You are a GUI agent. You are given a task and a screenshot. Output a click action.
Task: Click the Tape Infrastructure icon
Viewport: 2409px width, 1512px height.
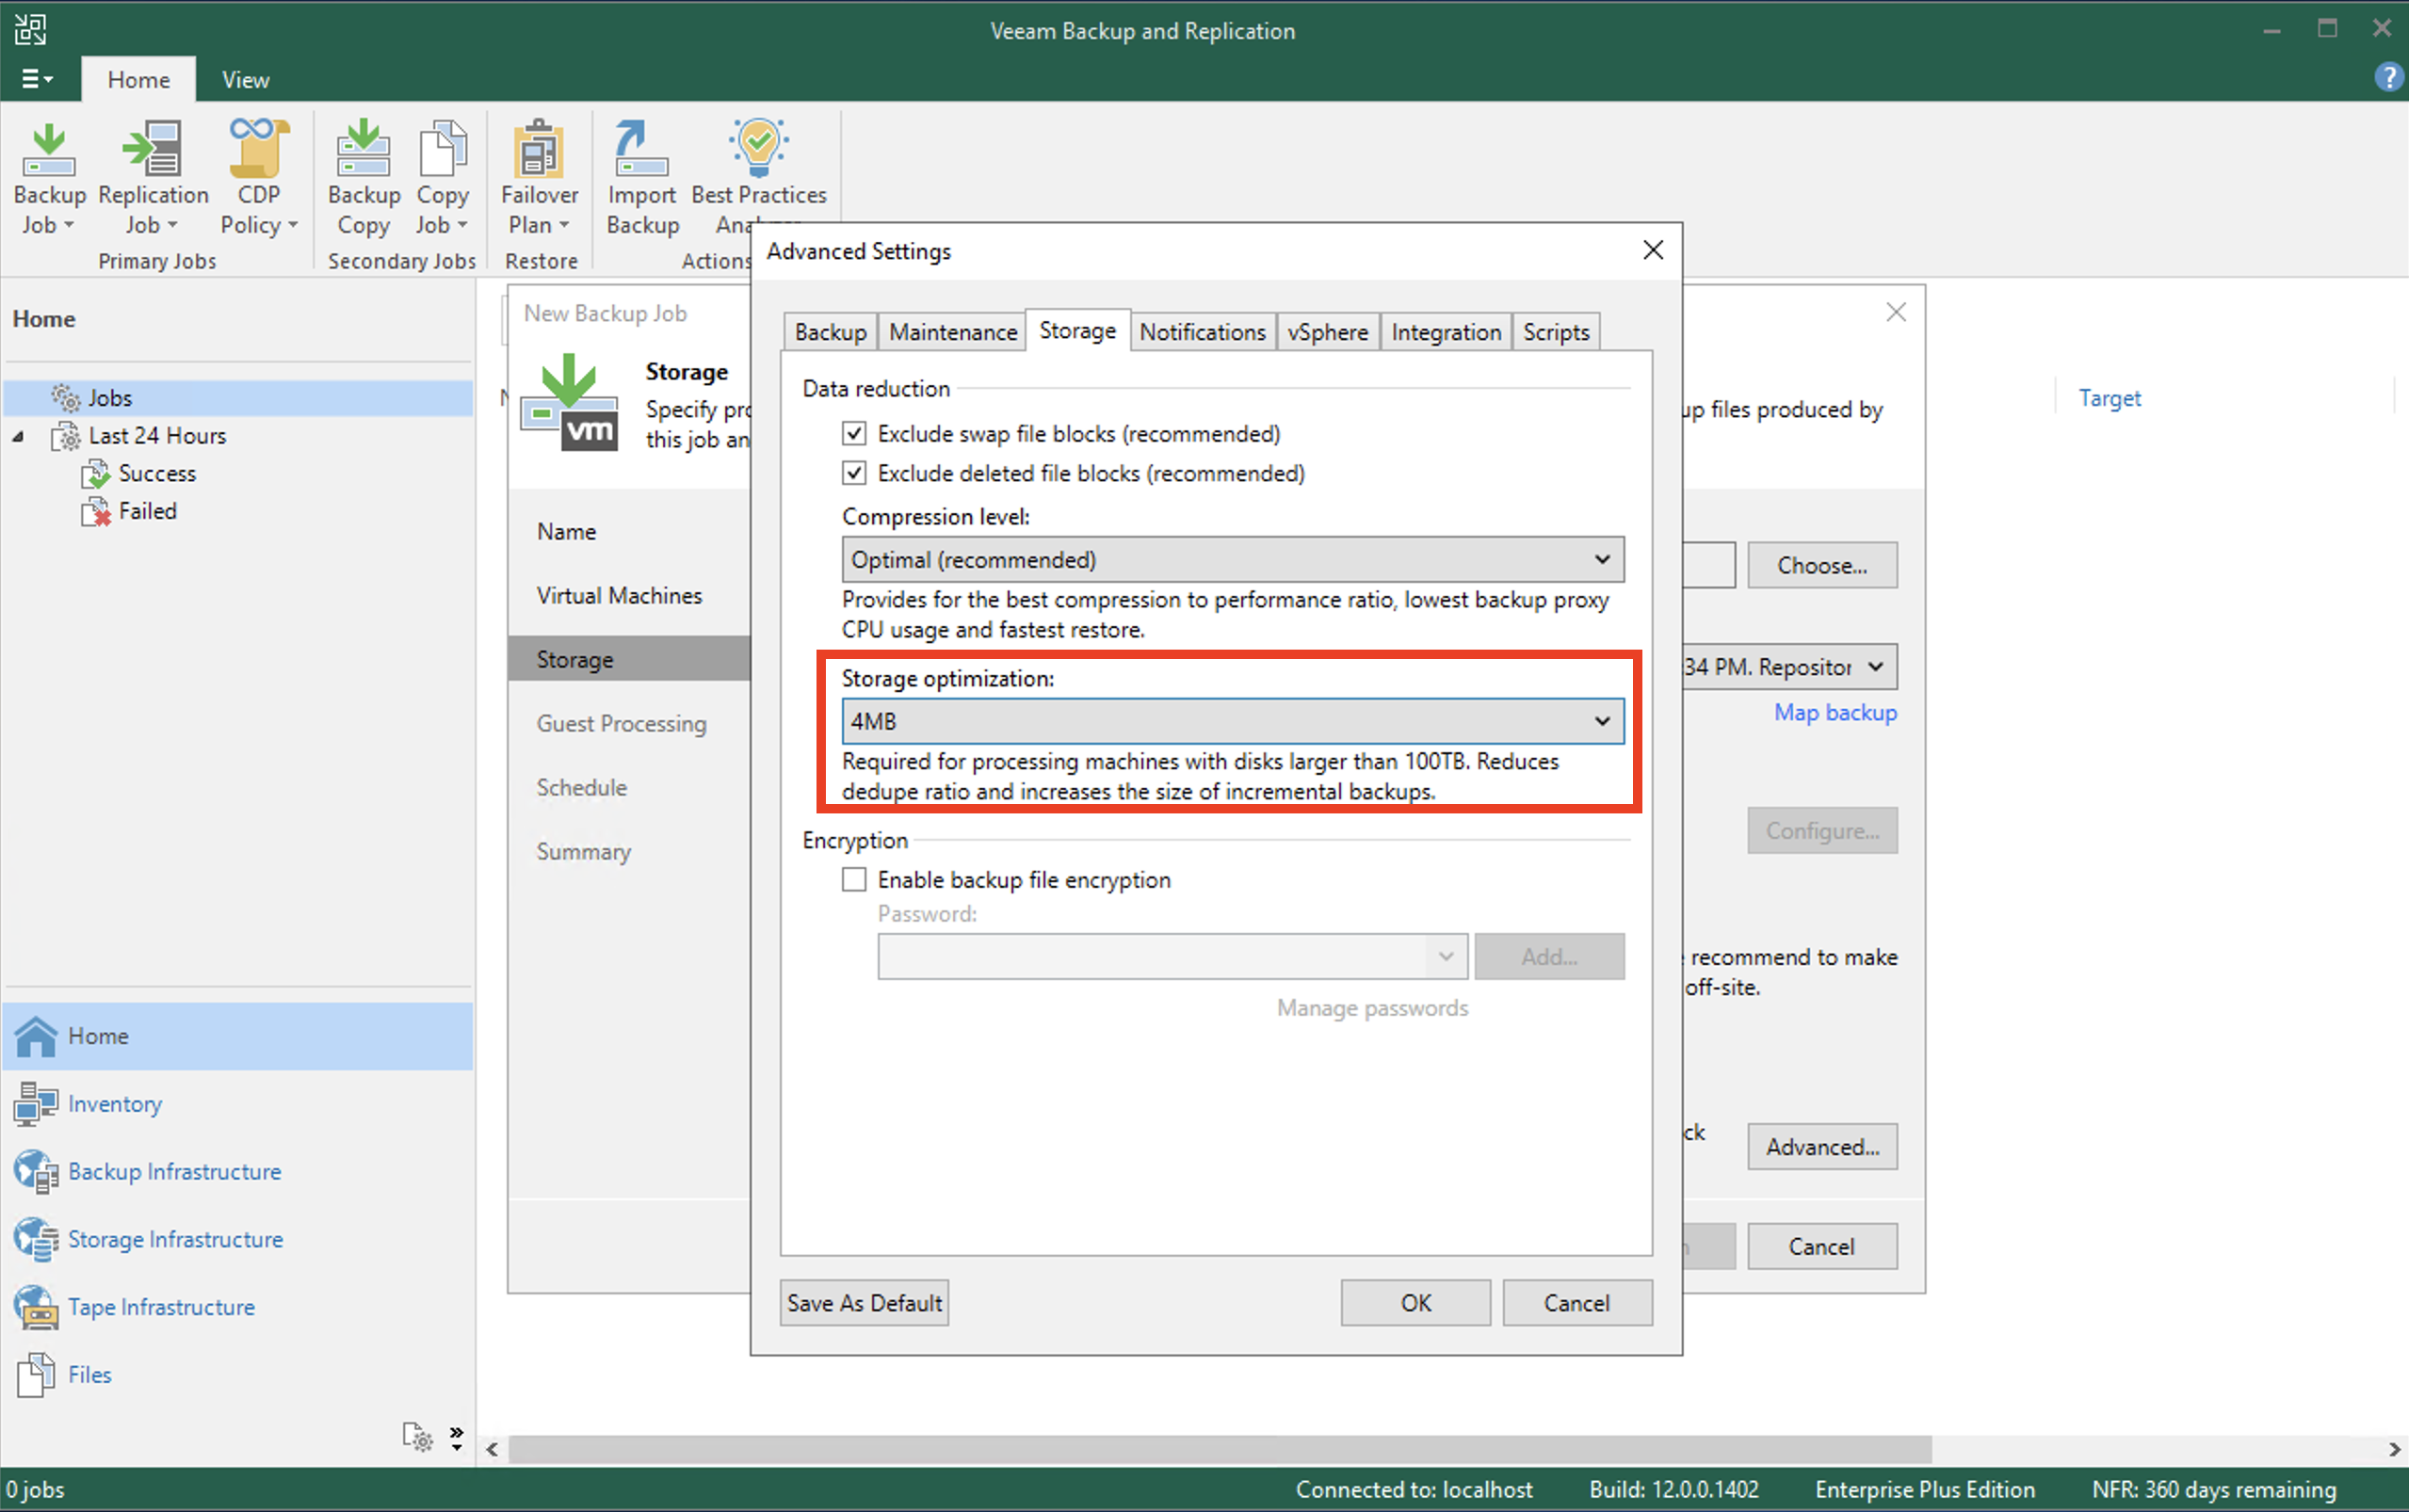tap(36, 1307)
